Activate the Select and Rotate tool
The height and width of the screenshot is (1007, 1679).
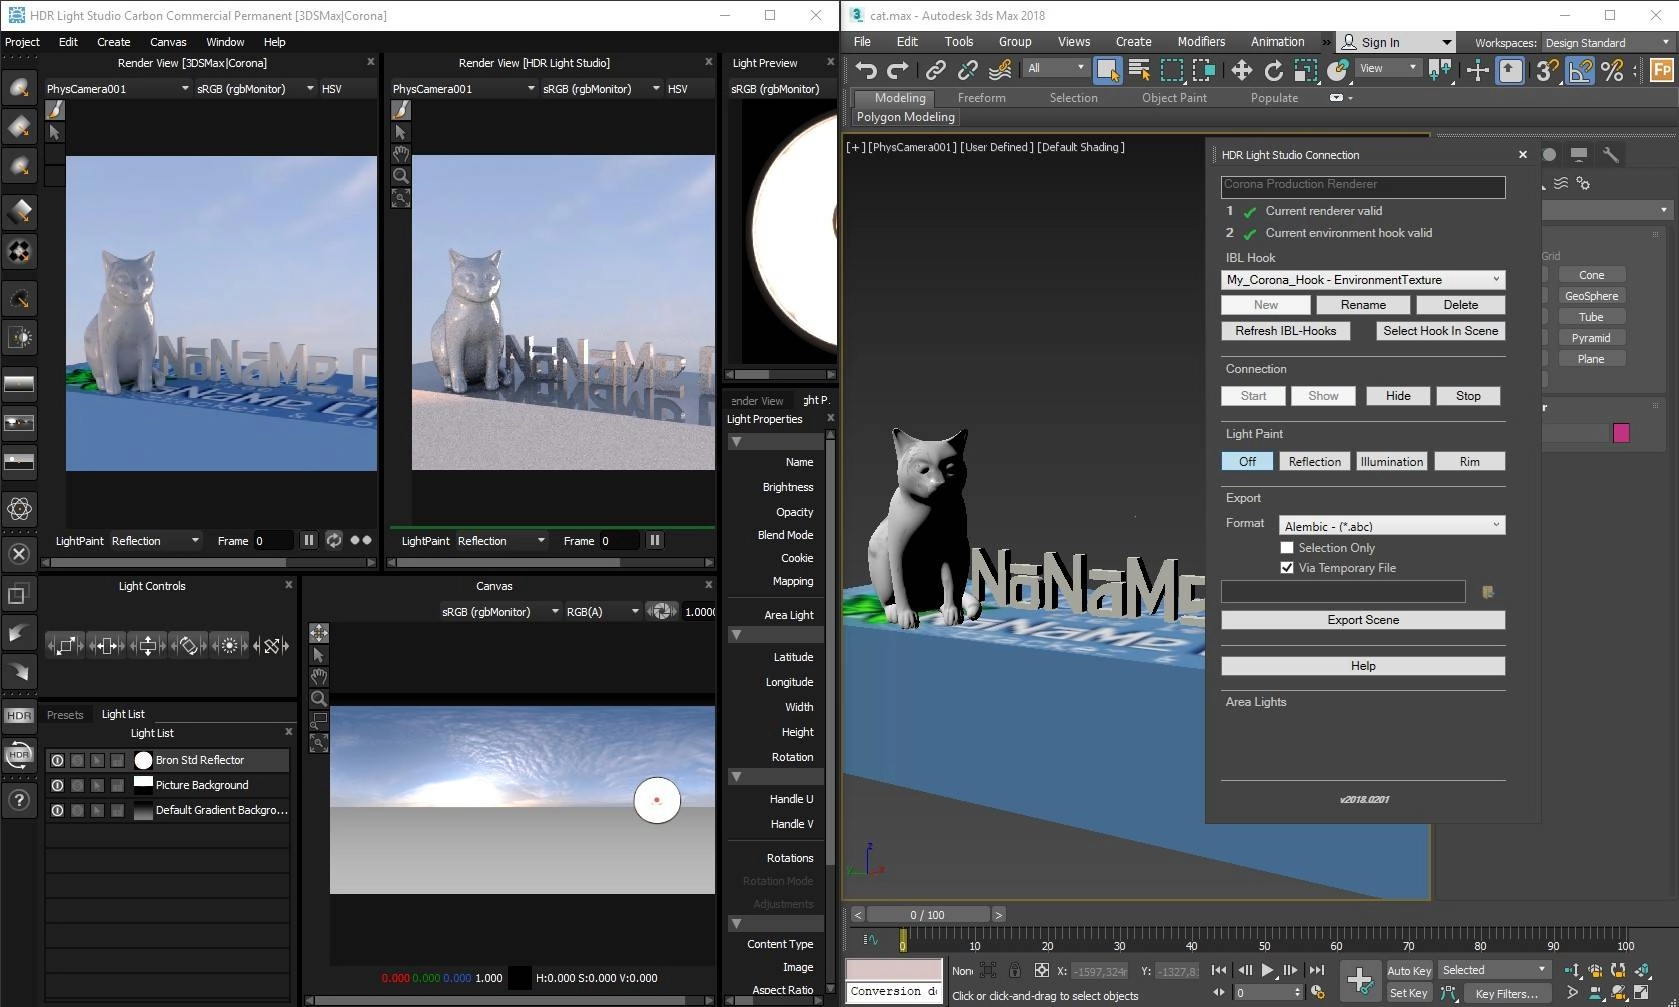click(x=1273, y=70)
